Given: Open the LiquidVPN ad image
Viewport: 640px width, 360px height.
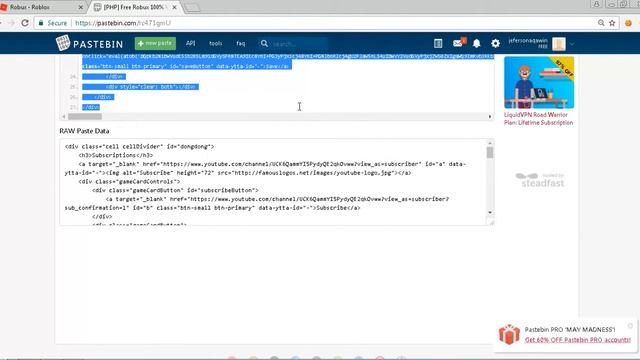Looking at the screenshot, I should coord(539,82).
